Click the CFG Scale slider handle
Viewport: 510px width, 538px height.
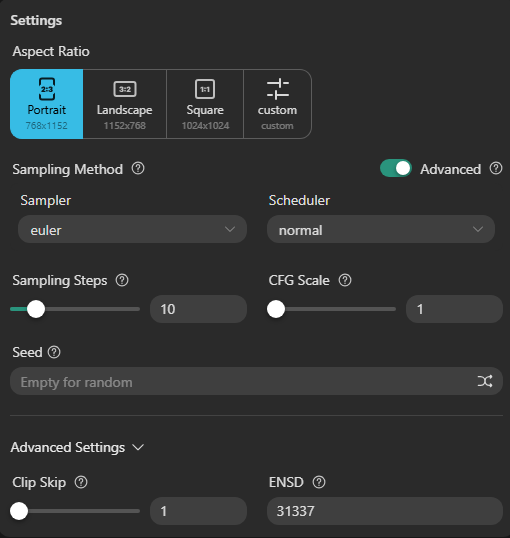(x=276, y=309)
